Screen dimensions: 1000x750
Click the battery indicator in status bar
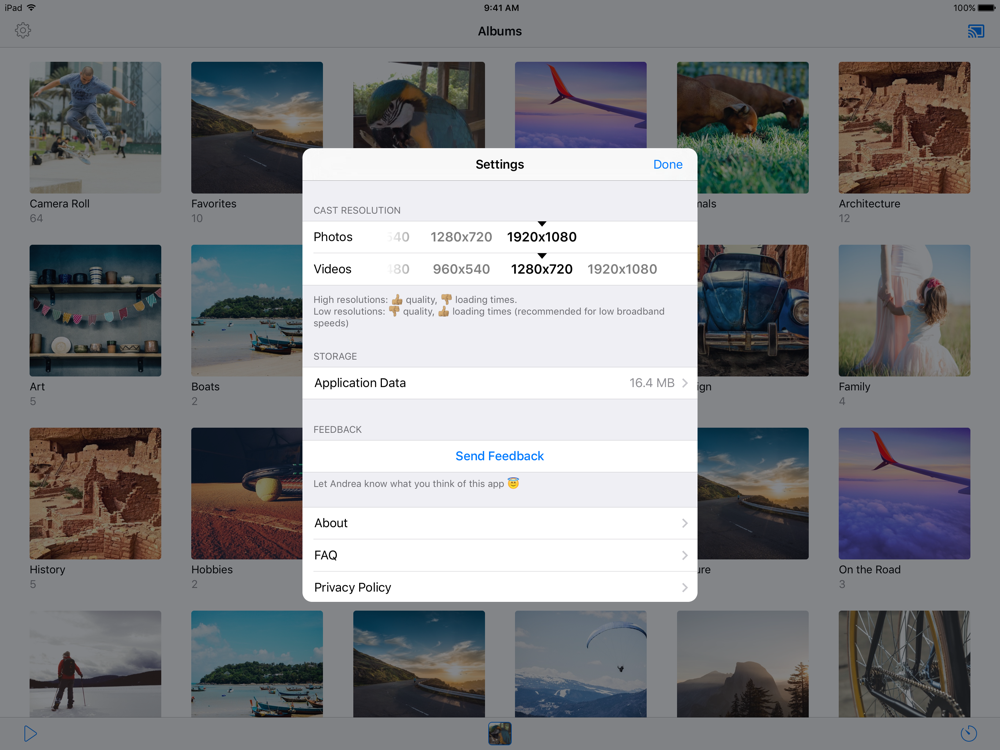[986, 8]
